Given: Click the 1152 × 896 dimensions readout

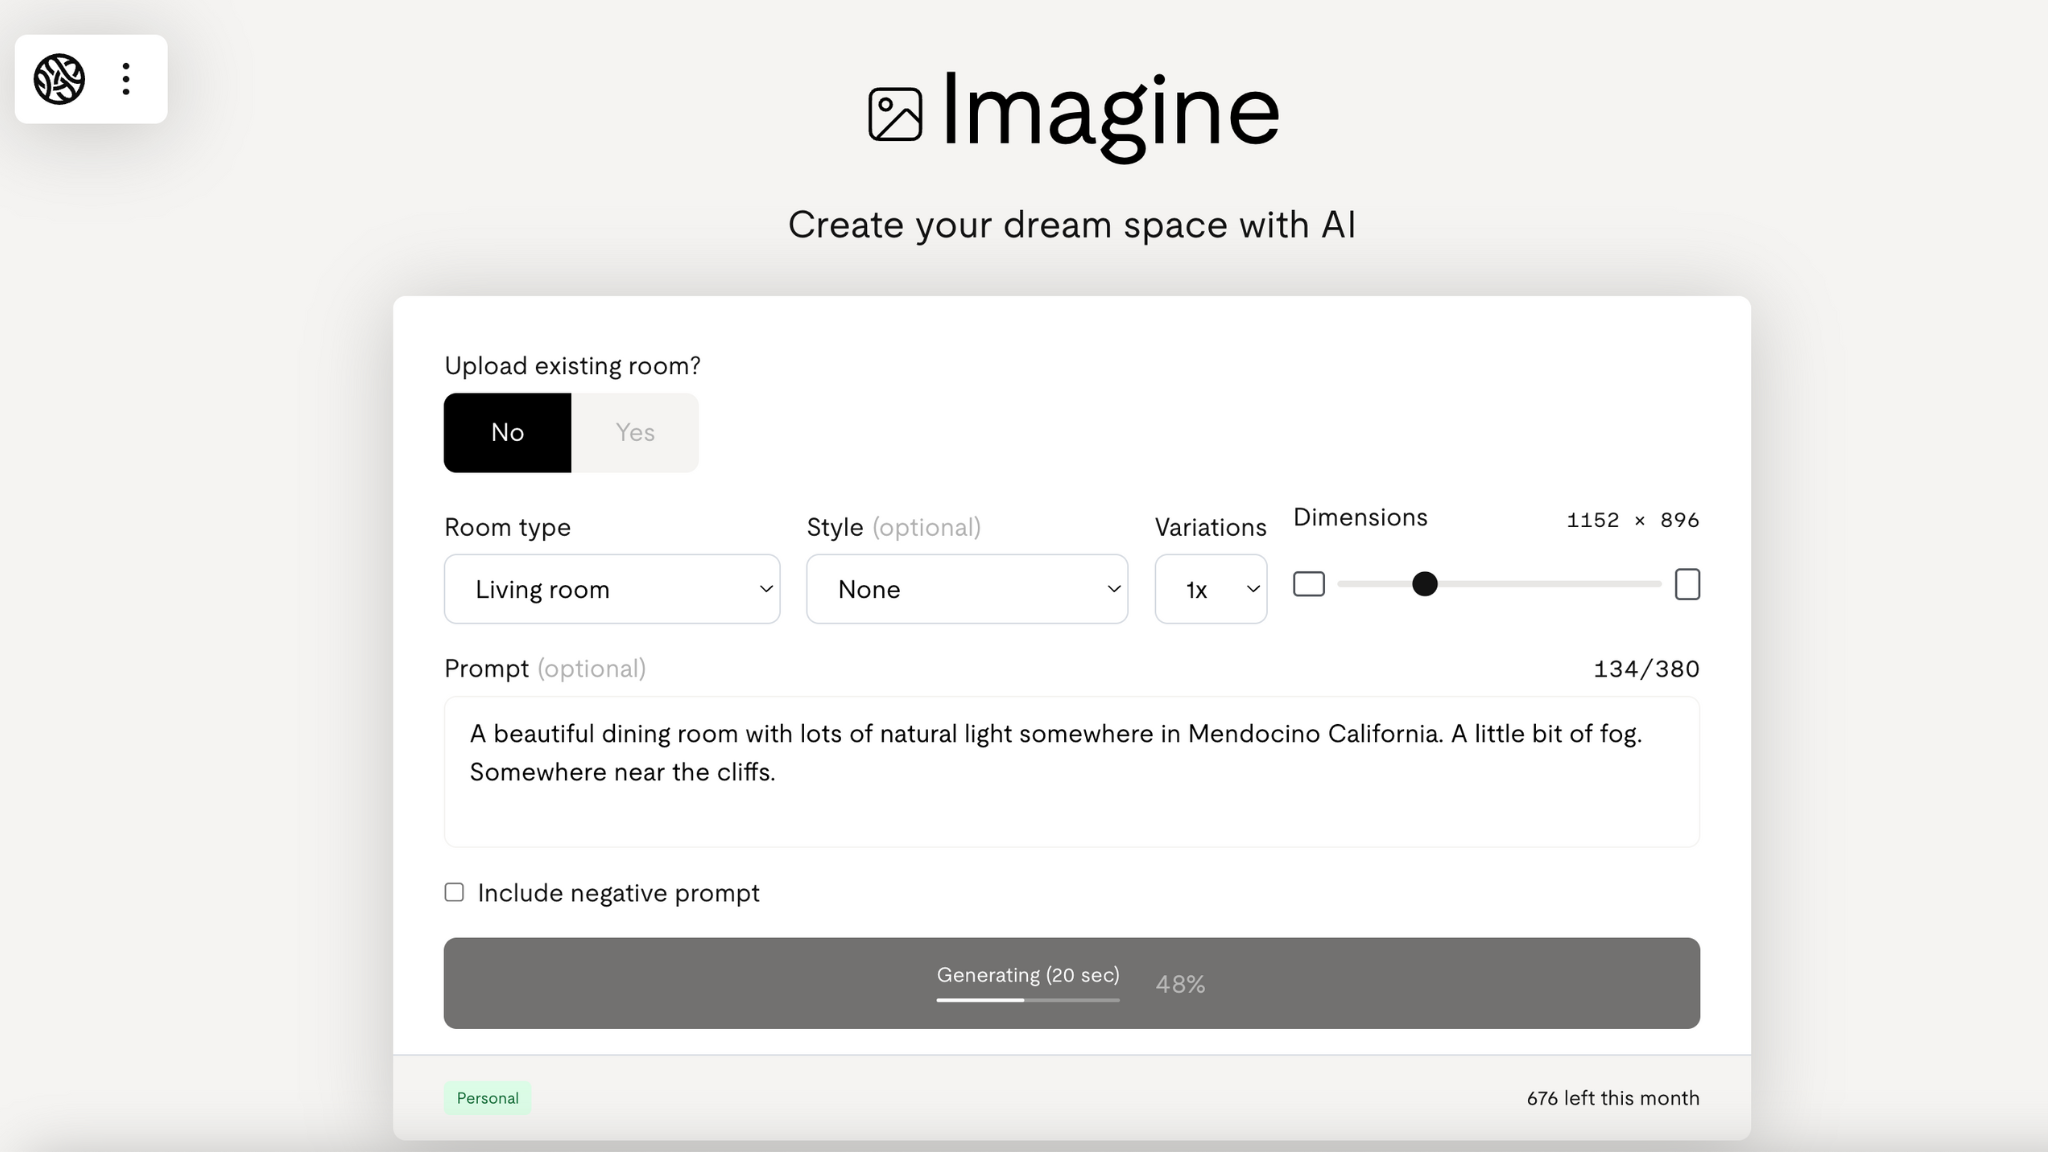Looking at the screenshot, I should (x=1632, y=520).
